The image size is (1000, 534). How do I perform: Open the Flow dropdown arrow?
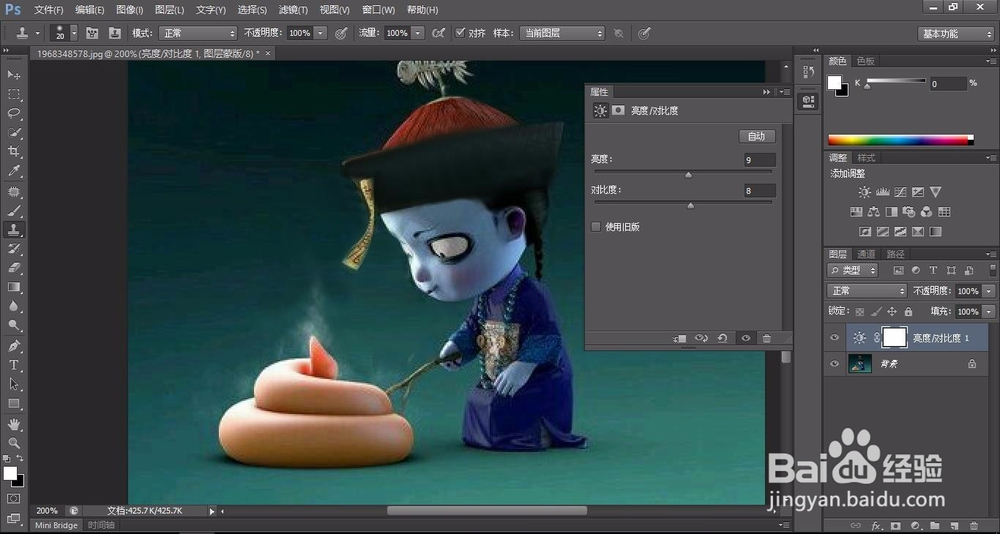(x=418, y=33)
